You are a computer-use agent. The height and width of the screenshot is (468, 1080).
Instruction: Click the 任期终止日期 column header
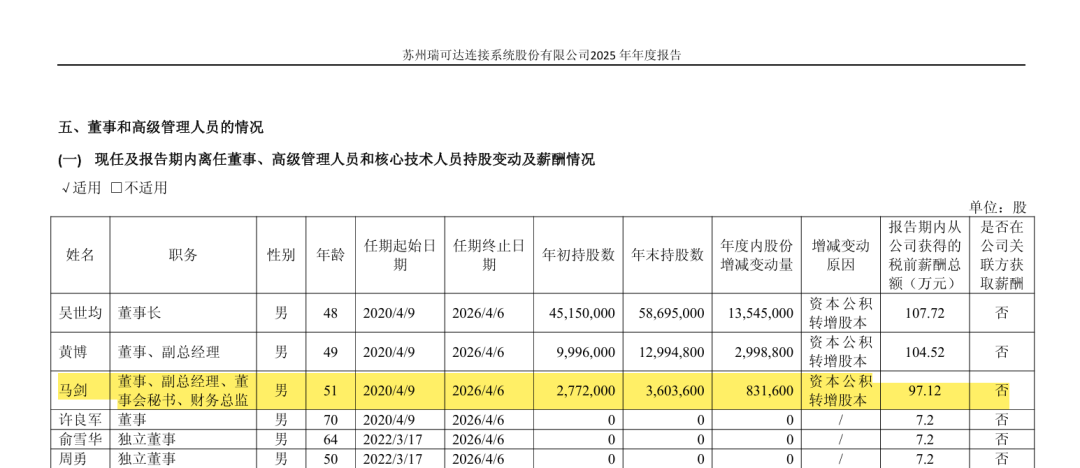[489, 255]
